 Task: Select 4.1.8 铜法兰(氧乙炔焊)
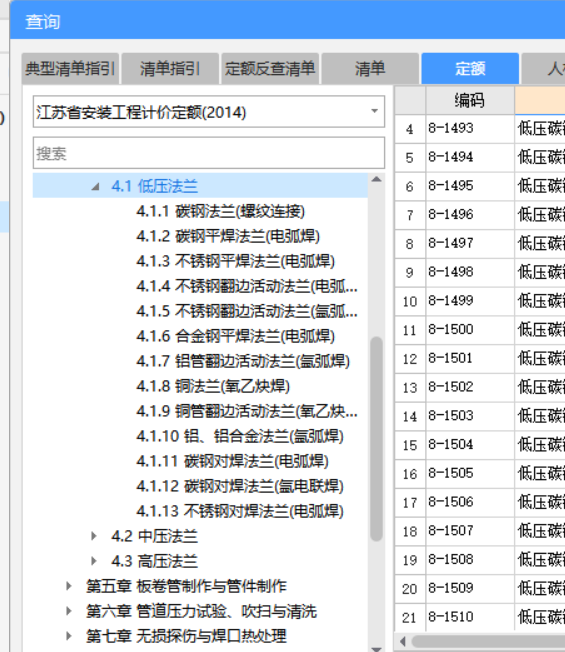coord(213,386)
